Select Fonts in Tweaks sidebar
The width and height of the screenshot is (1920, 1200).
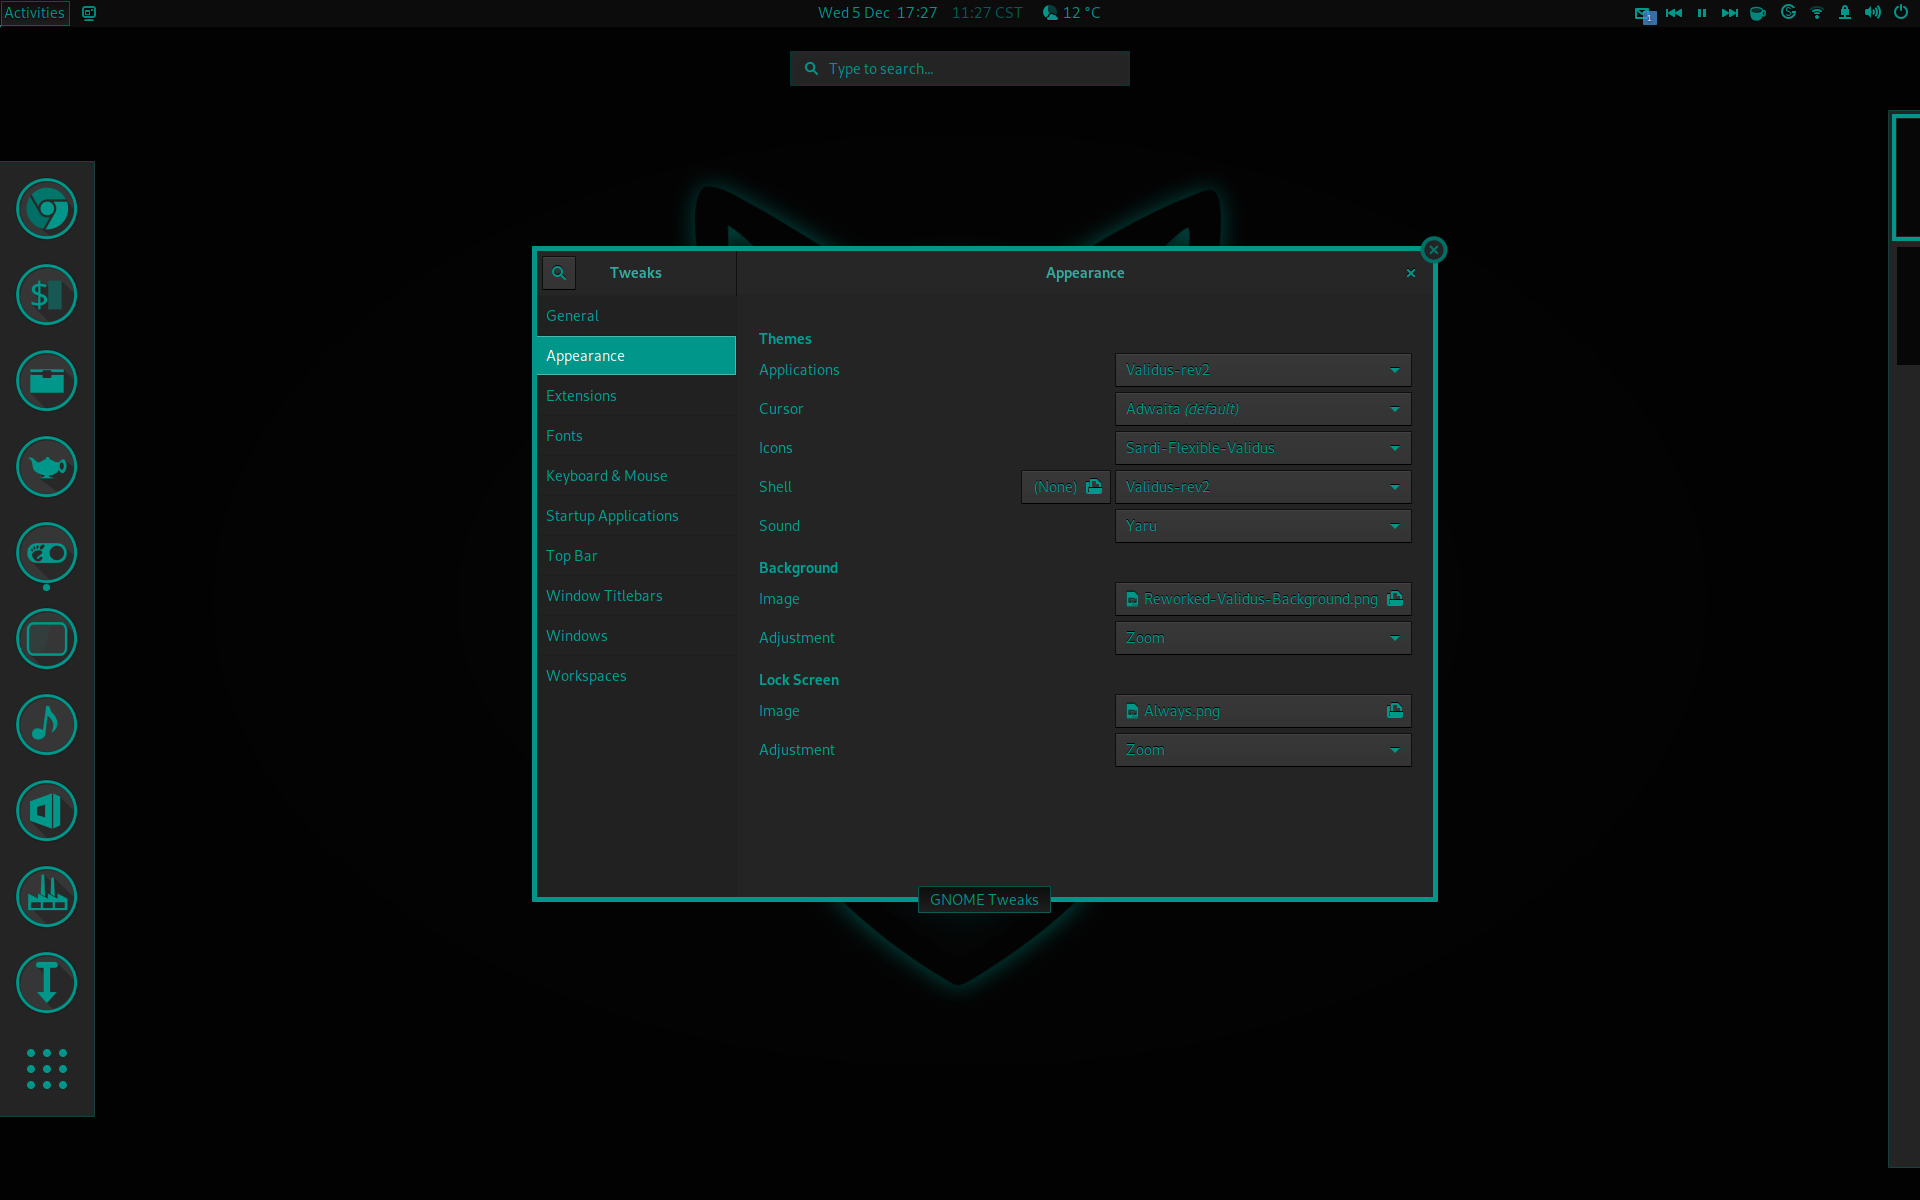[636, 436]
